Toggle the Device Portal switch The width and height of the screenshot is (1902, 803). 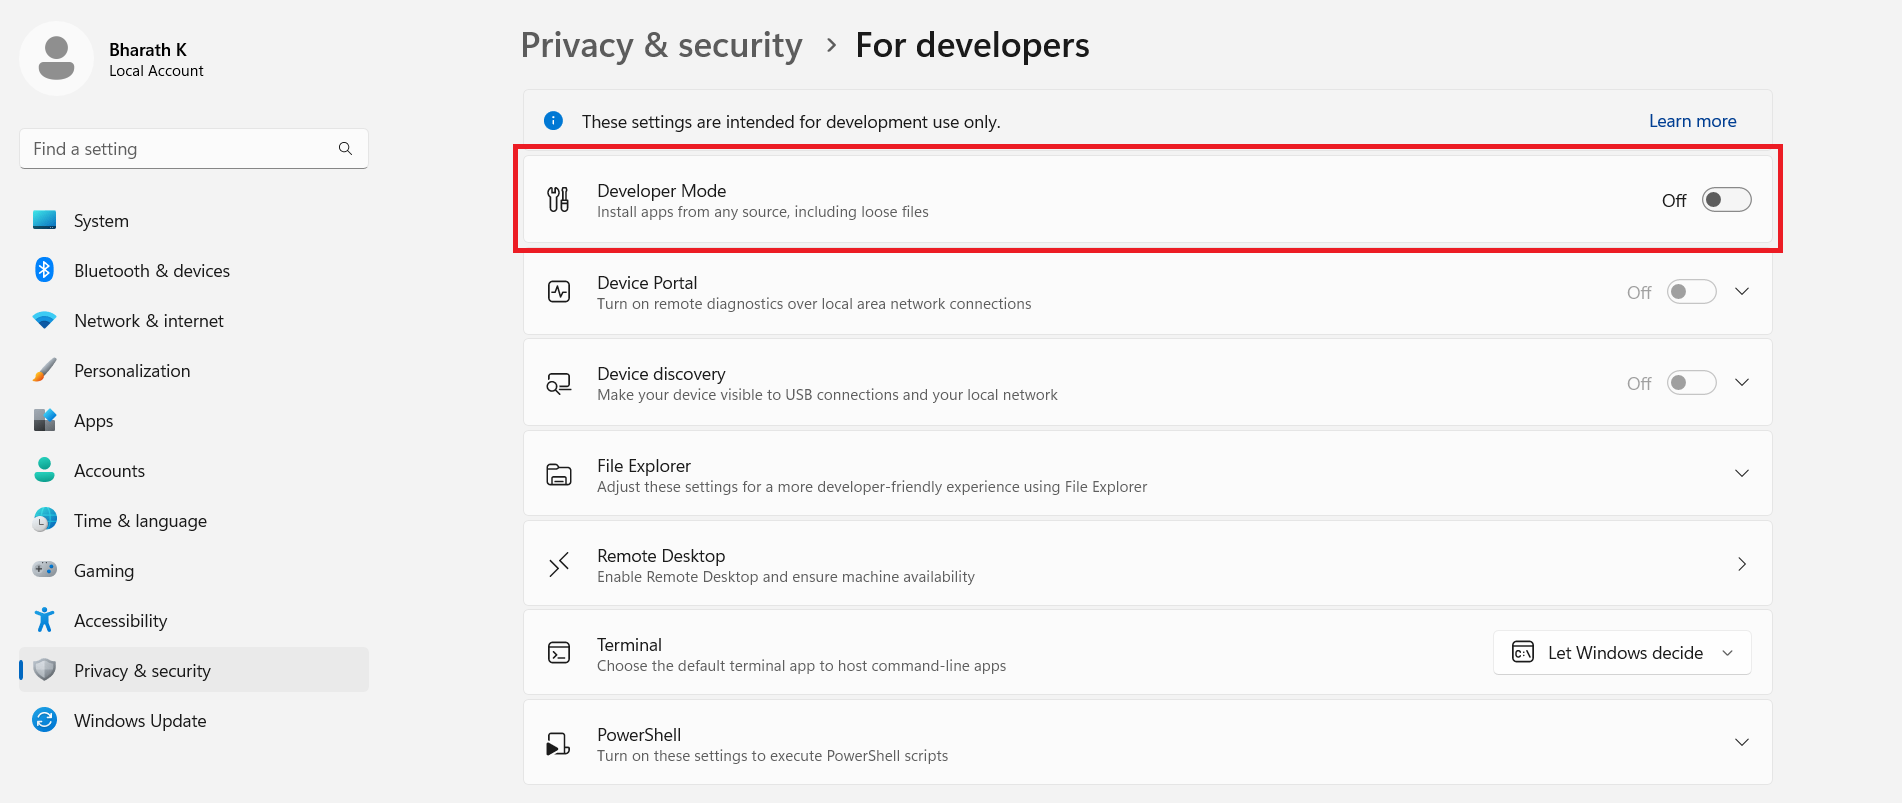click(x=1692, y=292)
